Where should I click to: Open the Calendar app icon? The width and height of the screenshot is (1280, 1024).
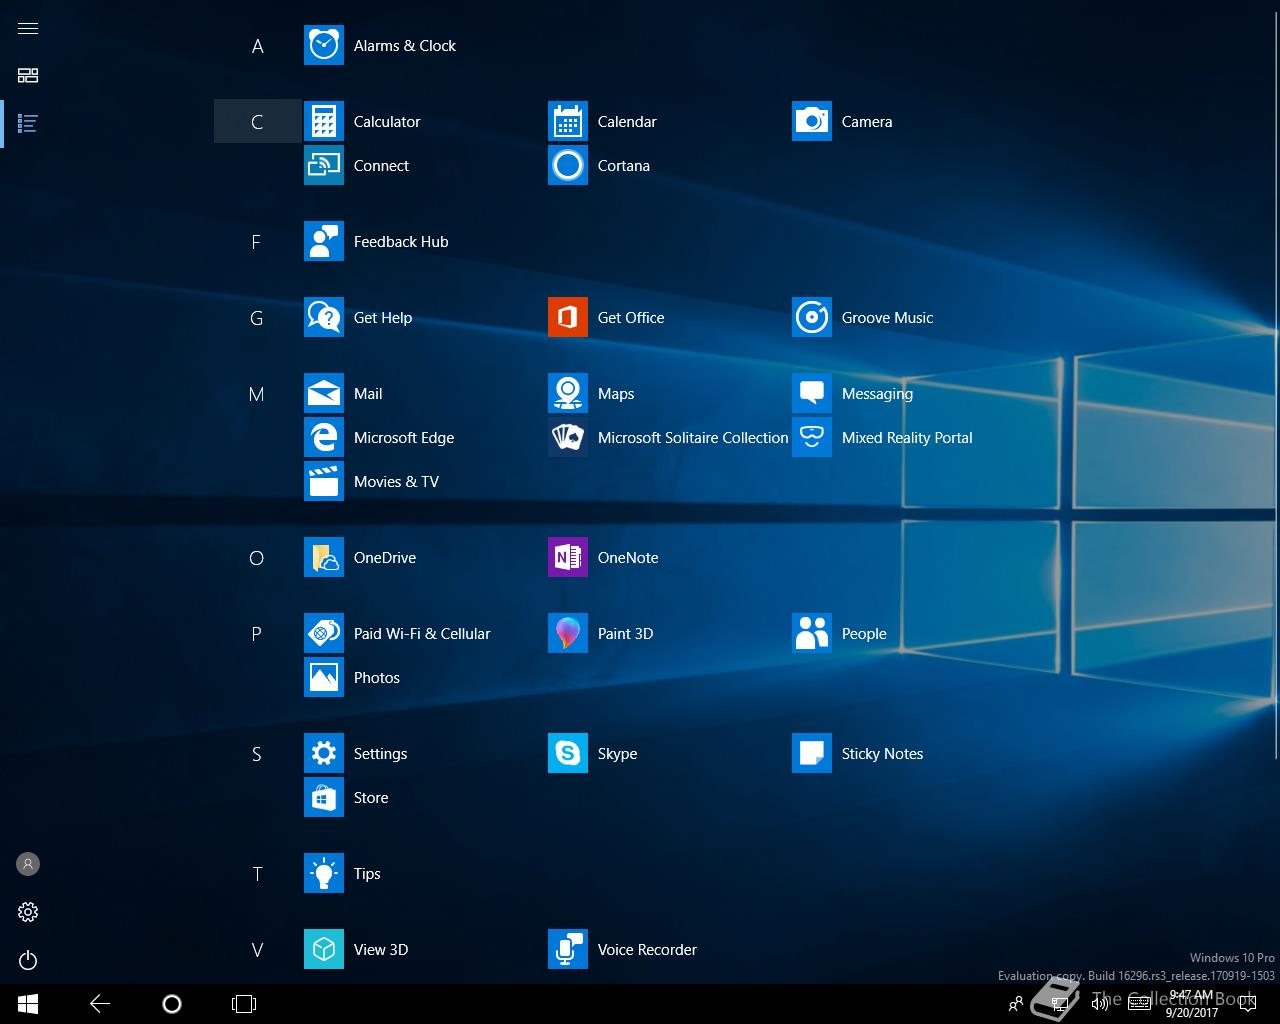click(568, 122)
